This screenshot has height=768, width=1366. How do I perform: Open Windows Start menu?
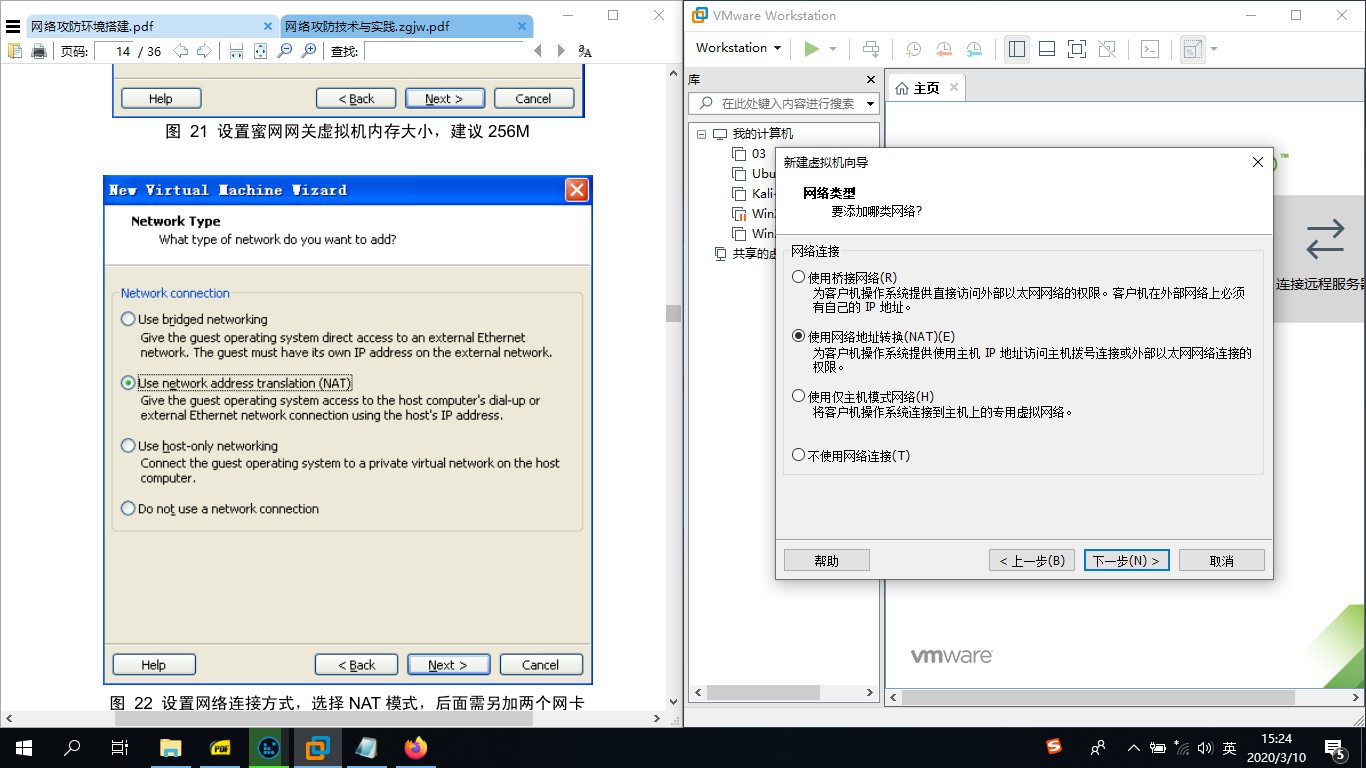(24, 747)
